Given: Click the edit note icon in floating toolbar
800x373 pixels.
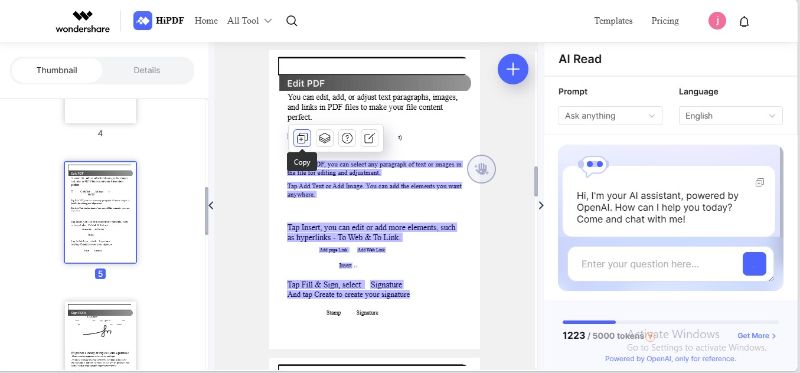Looking at the screenshot, I should click(370, 138).
